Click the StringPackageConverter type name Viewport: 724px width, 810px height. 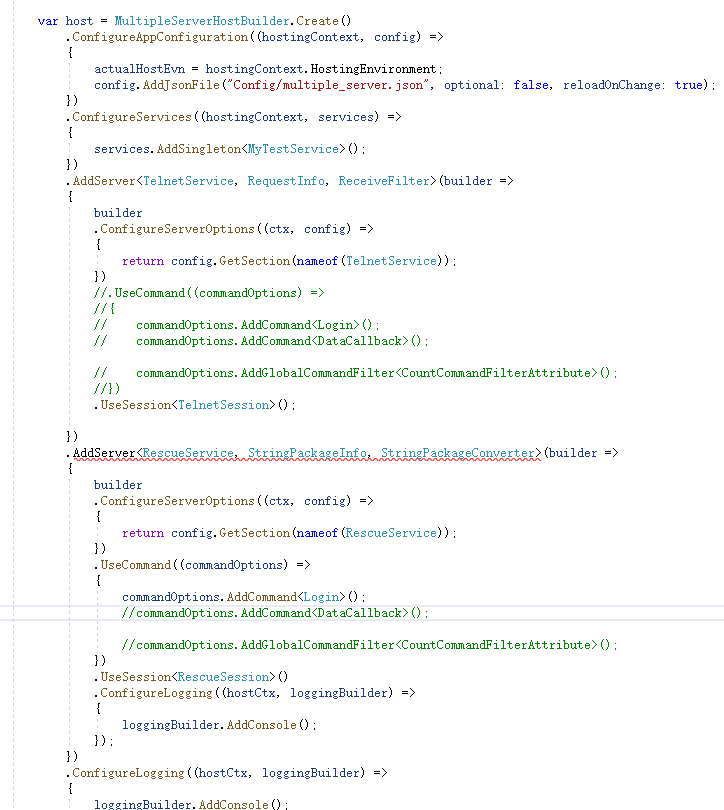458,454
